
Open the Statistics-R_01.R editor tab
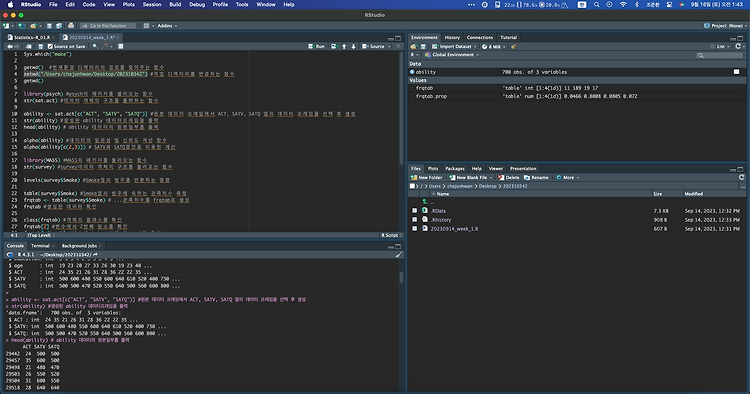[32, 37]
